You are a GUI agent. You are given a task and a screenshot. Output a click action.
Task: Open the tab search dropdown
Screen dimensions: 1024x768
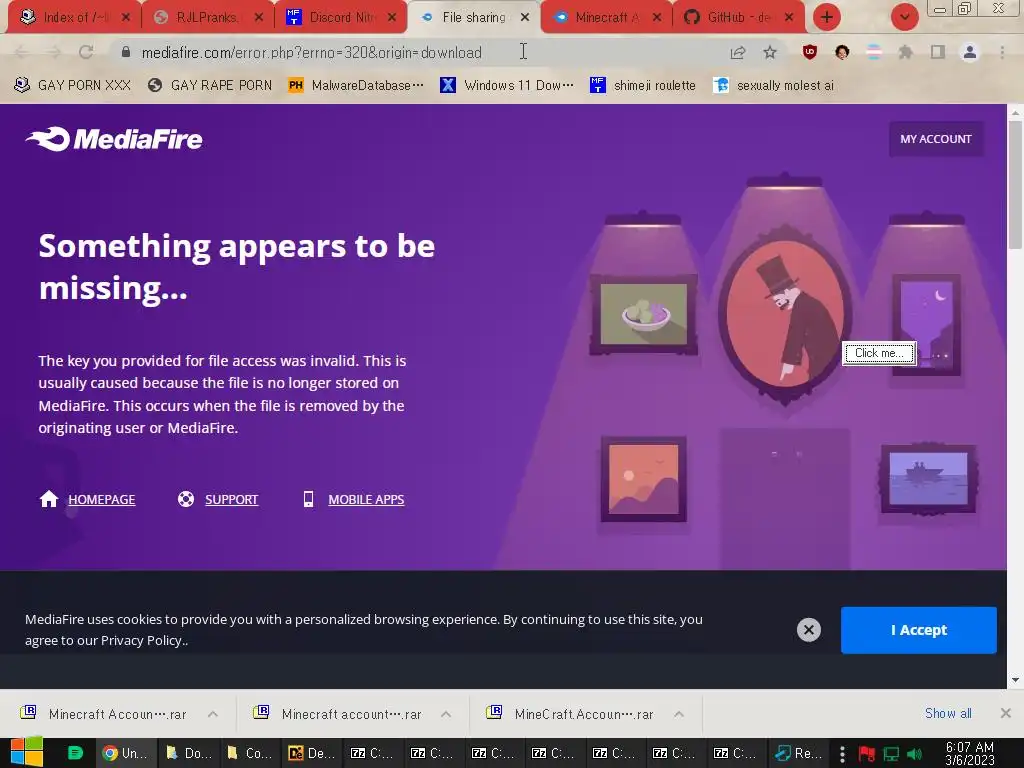[x=905, y=17]
